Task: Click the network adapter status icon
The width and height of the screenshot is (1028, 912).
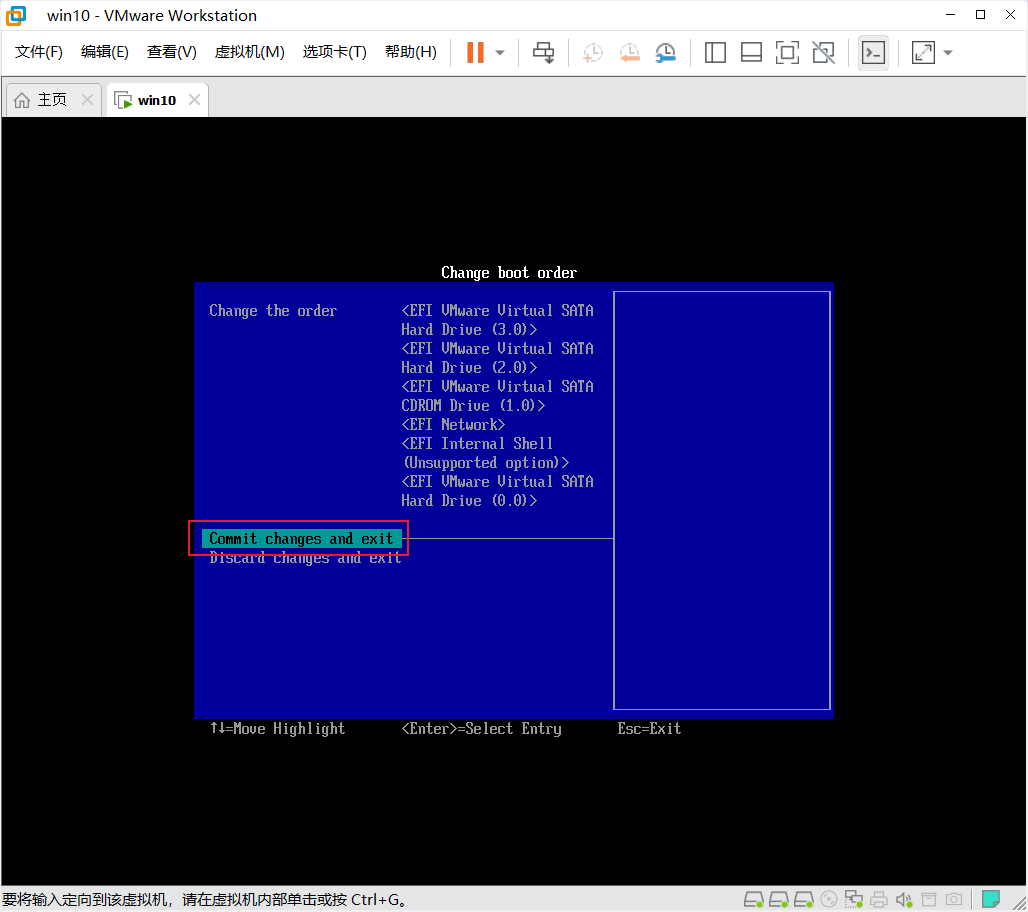Action: 854,899
